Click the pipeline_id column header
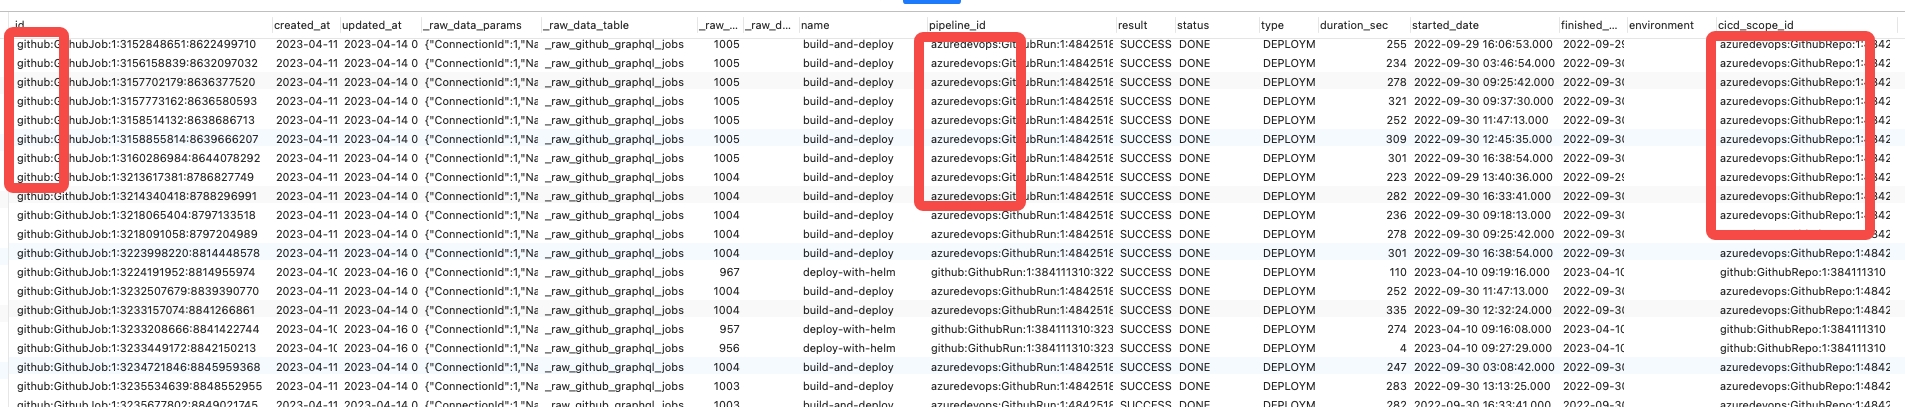Viewport: 1905px width, 407px height. coord(957,25)
